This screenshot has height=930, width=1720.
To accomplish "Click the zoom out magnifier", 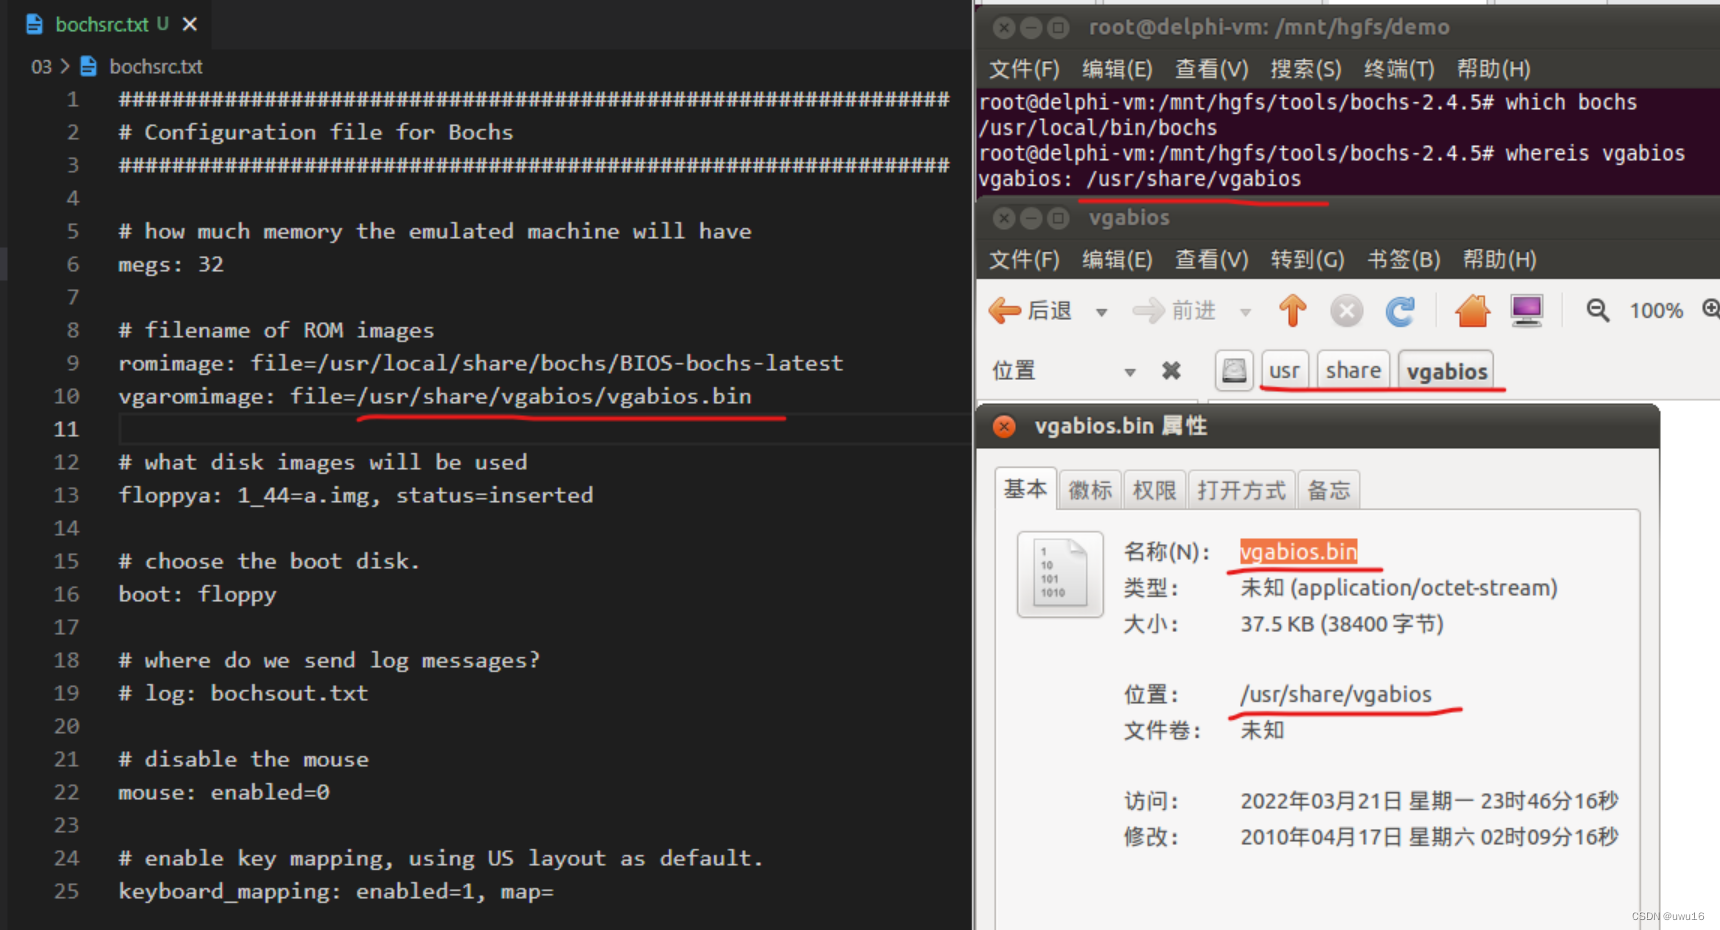I will 1598,311.
